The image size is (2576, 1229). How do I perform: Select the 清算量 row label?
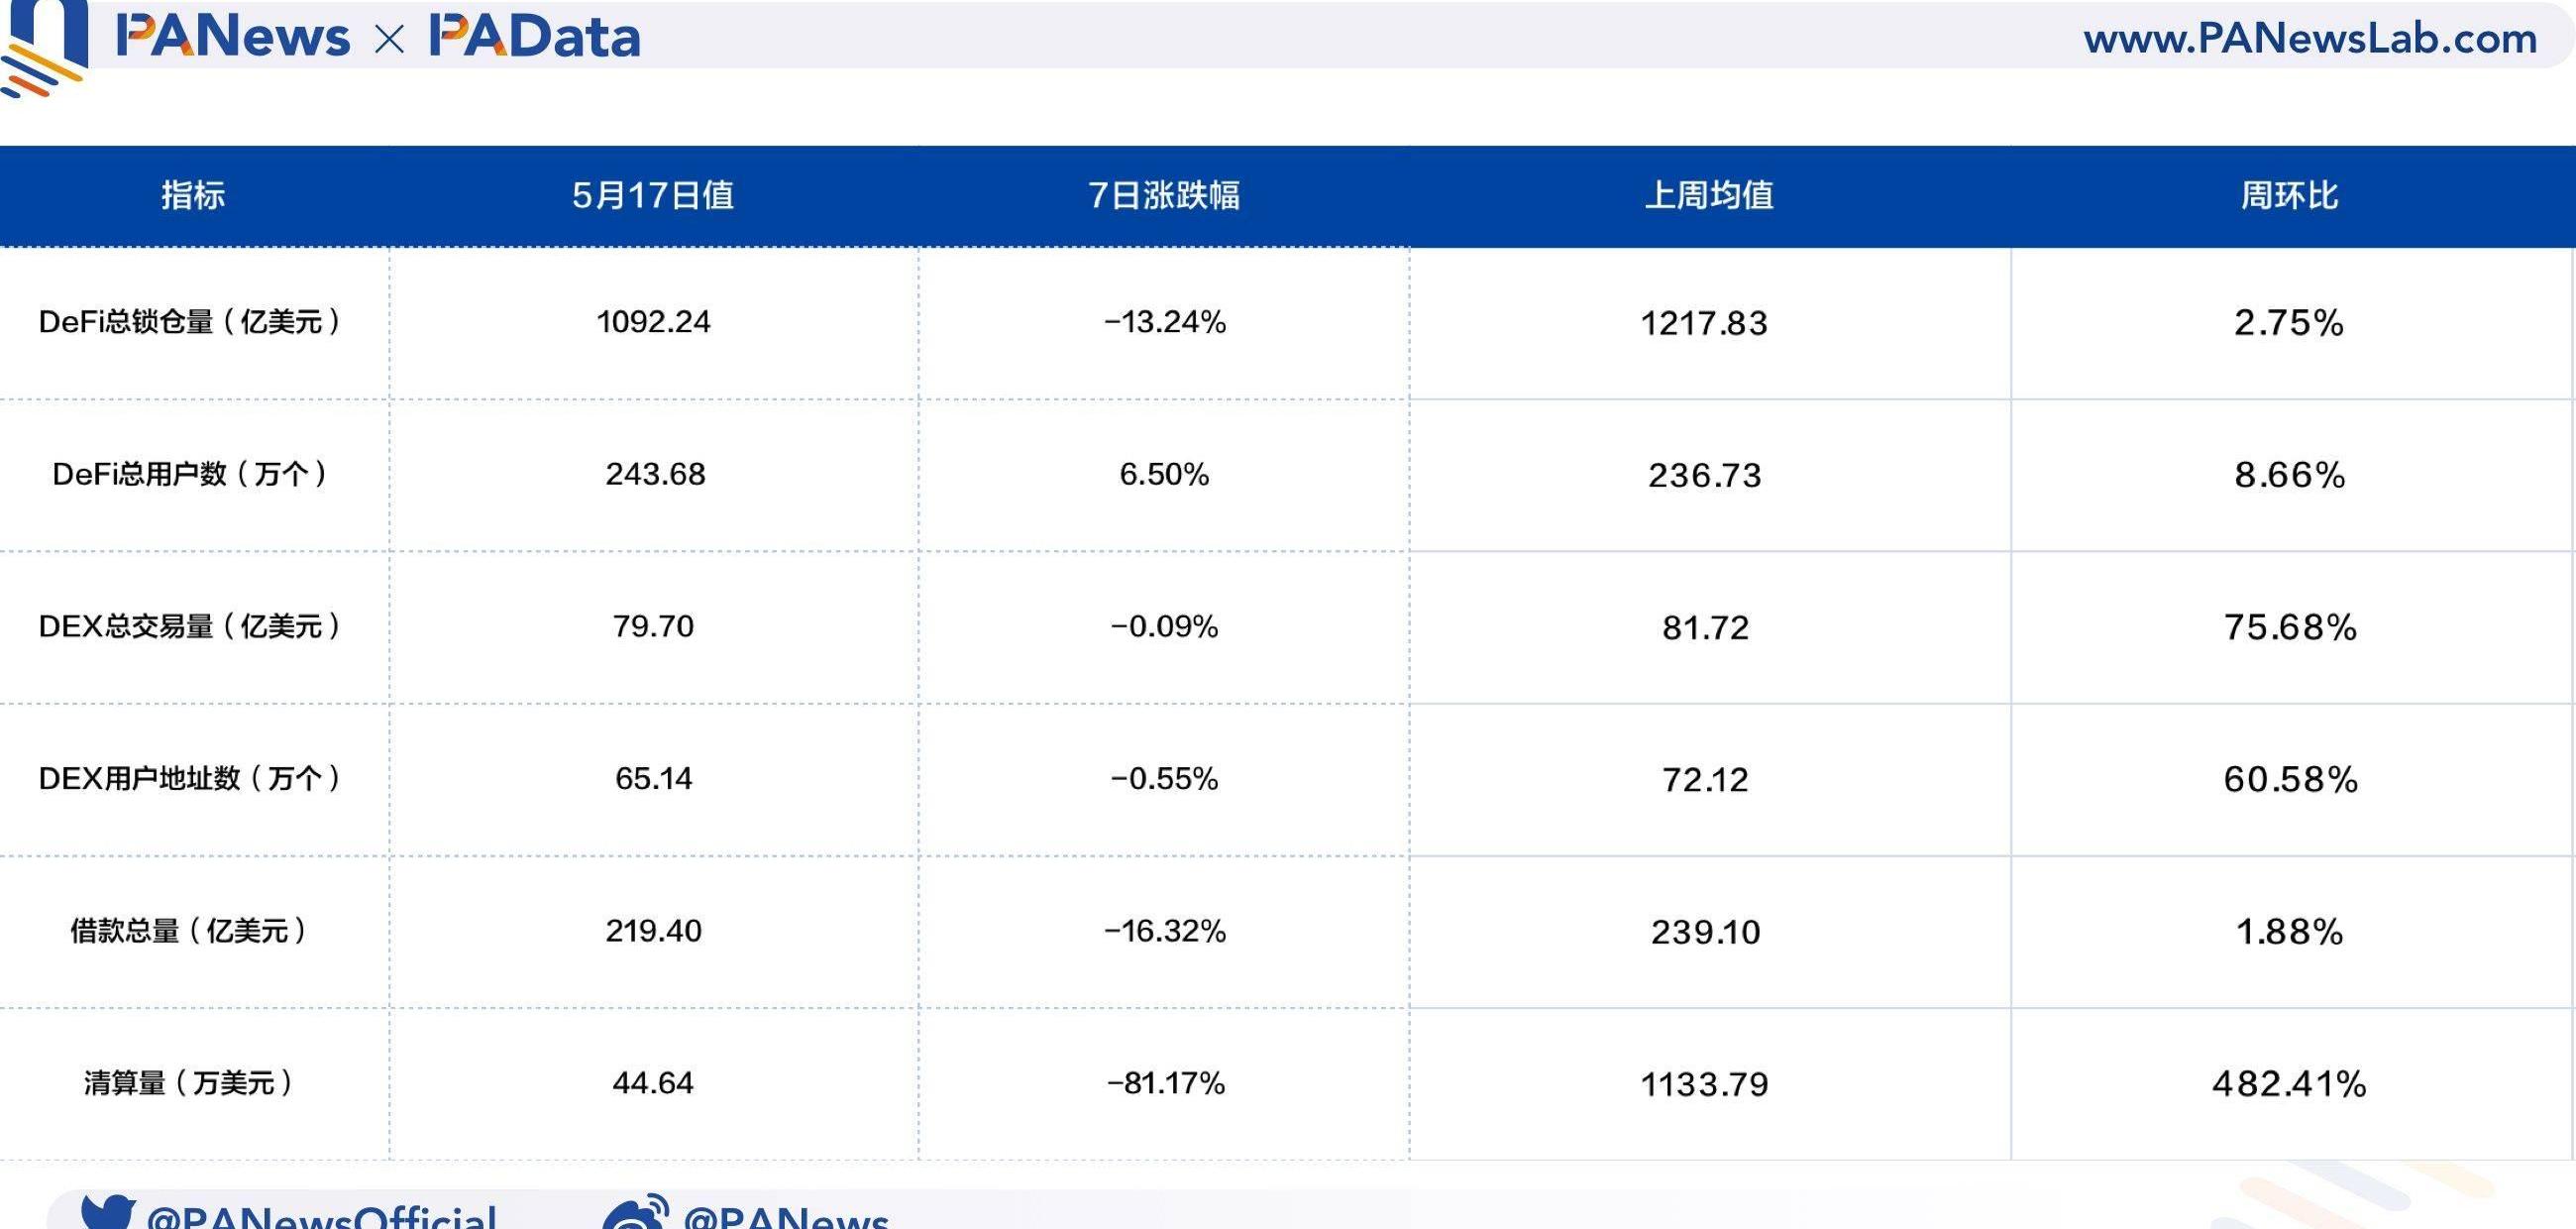[x=189, y=1083]
